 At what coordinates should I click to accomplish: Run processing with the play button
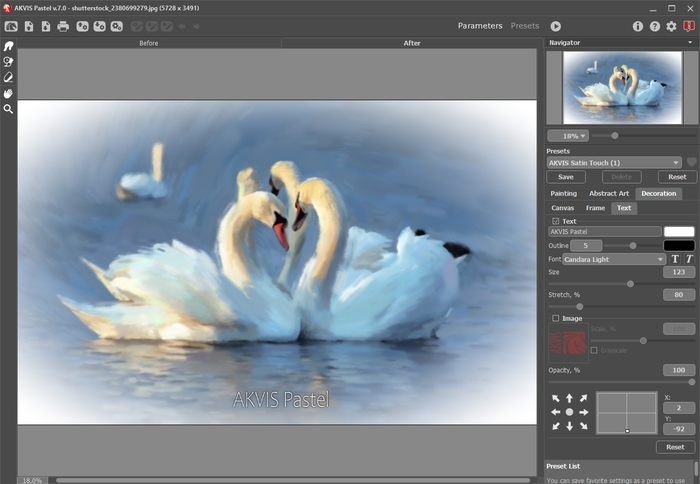(555, 26)
